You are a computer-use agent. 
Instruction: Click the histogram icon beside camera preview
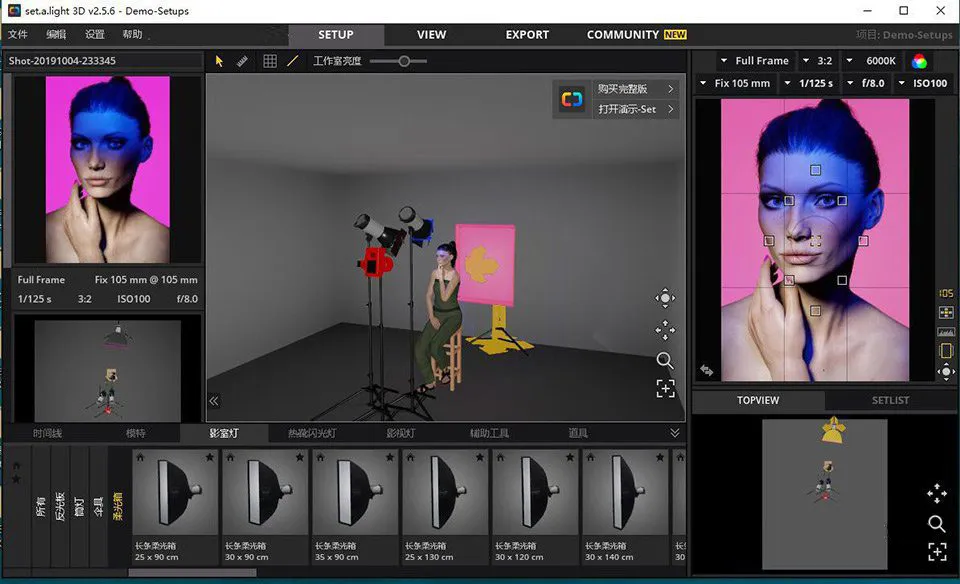point(946,332)
